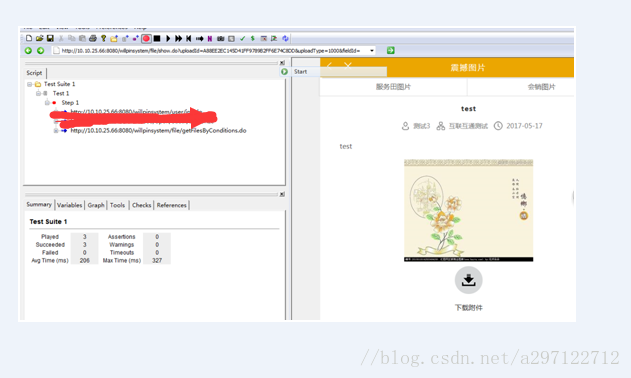The width and height of the screenshot is (631, 378).
Task: Switch to the Checks tab
Action: pyautogui.click(x=142, y=205)
